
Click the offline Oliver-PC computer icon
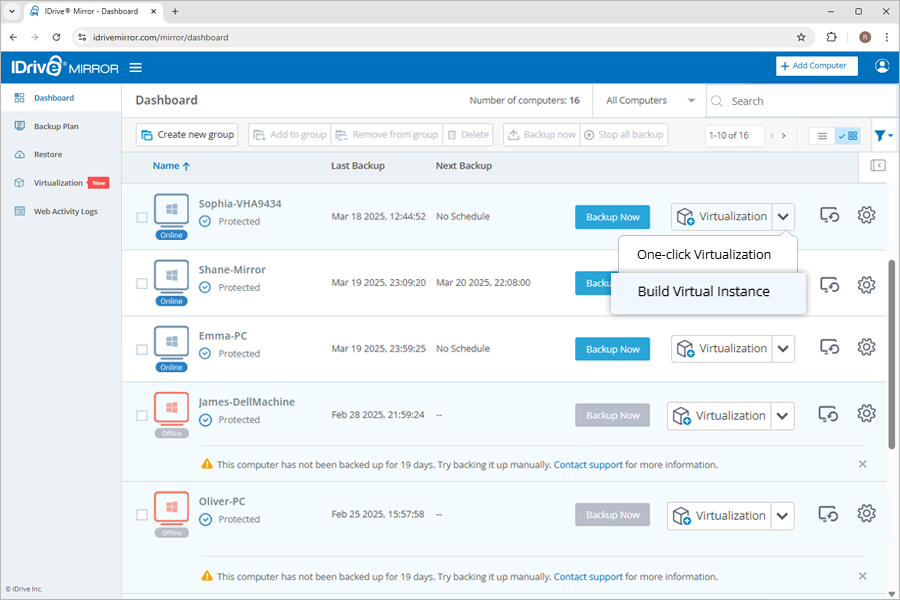(171, 507)
